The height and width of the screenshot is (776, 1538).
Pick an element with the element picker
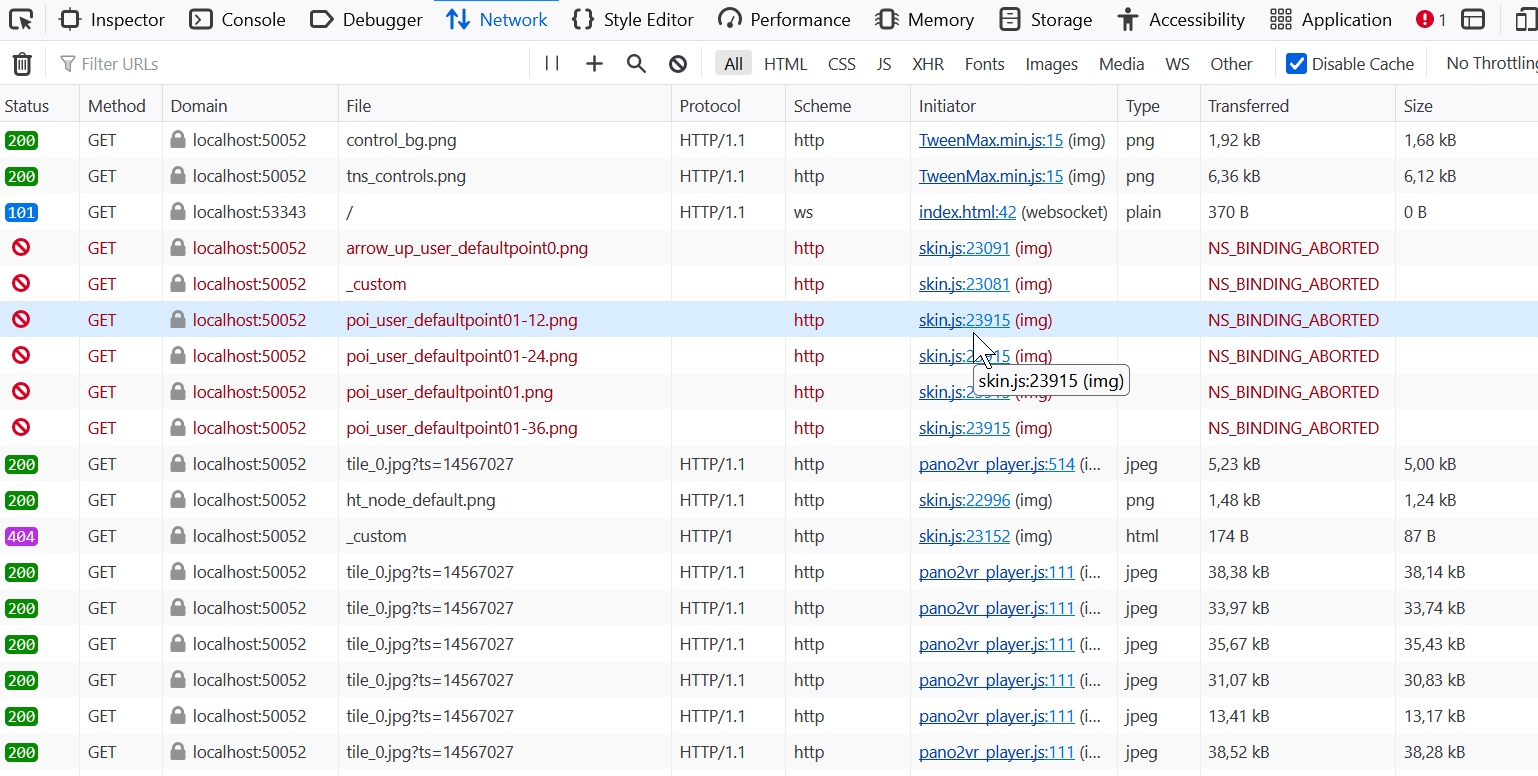pos(21,19)
